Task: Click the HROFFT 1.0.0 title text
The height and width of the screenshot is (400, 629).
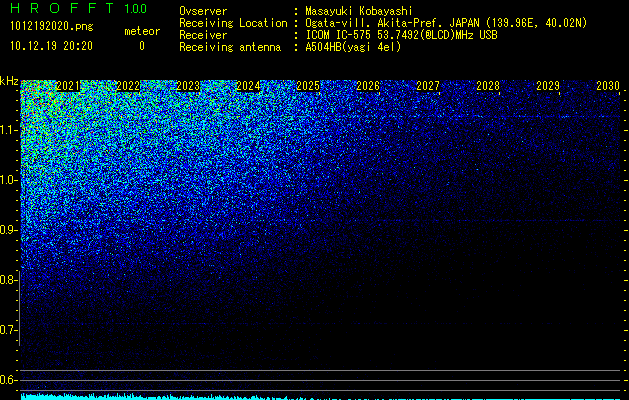Action: (x=78, y=8)
